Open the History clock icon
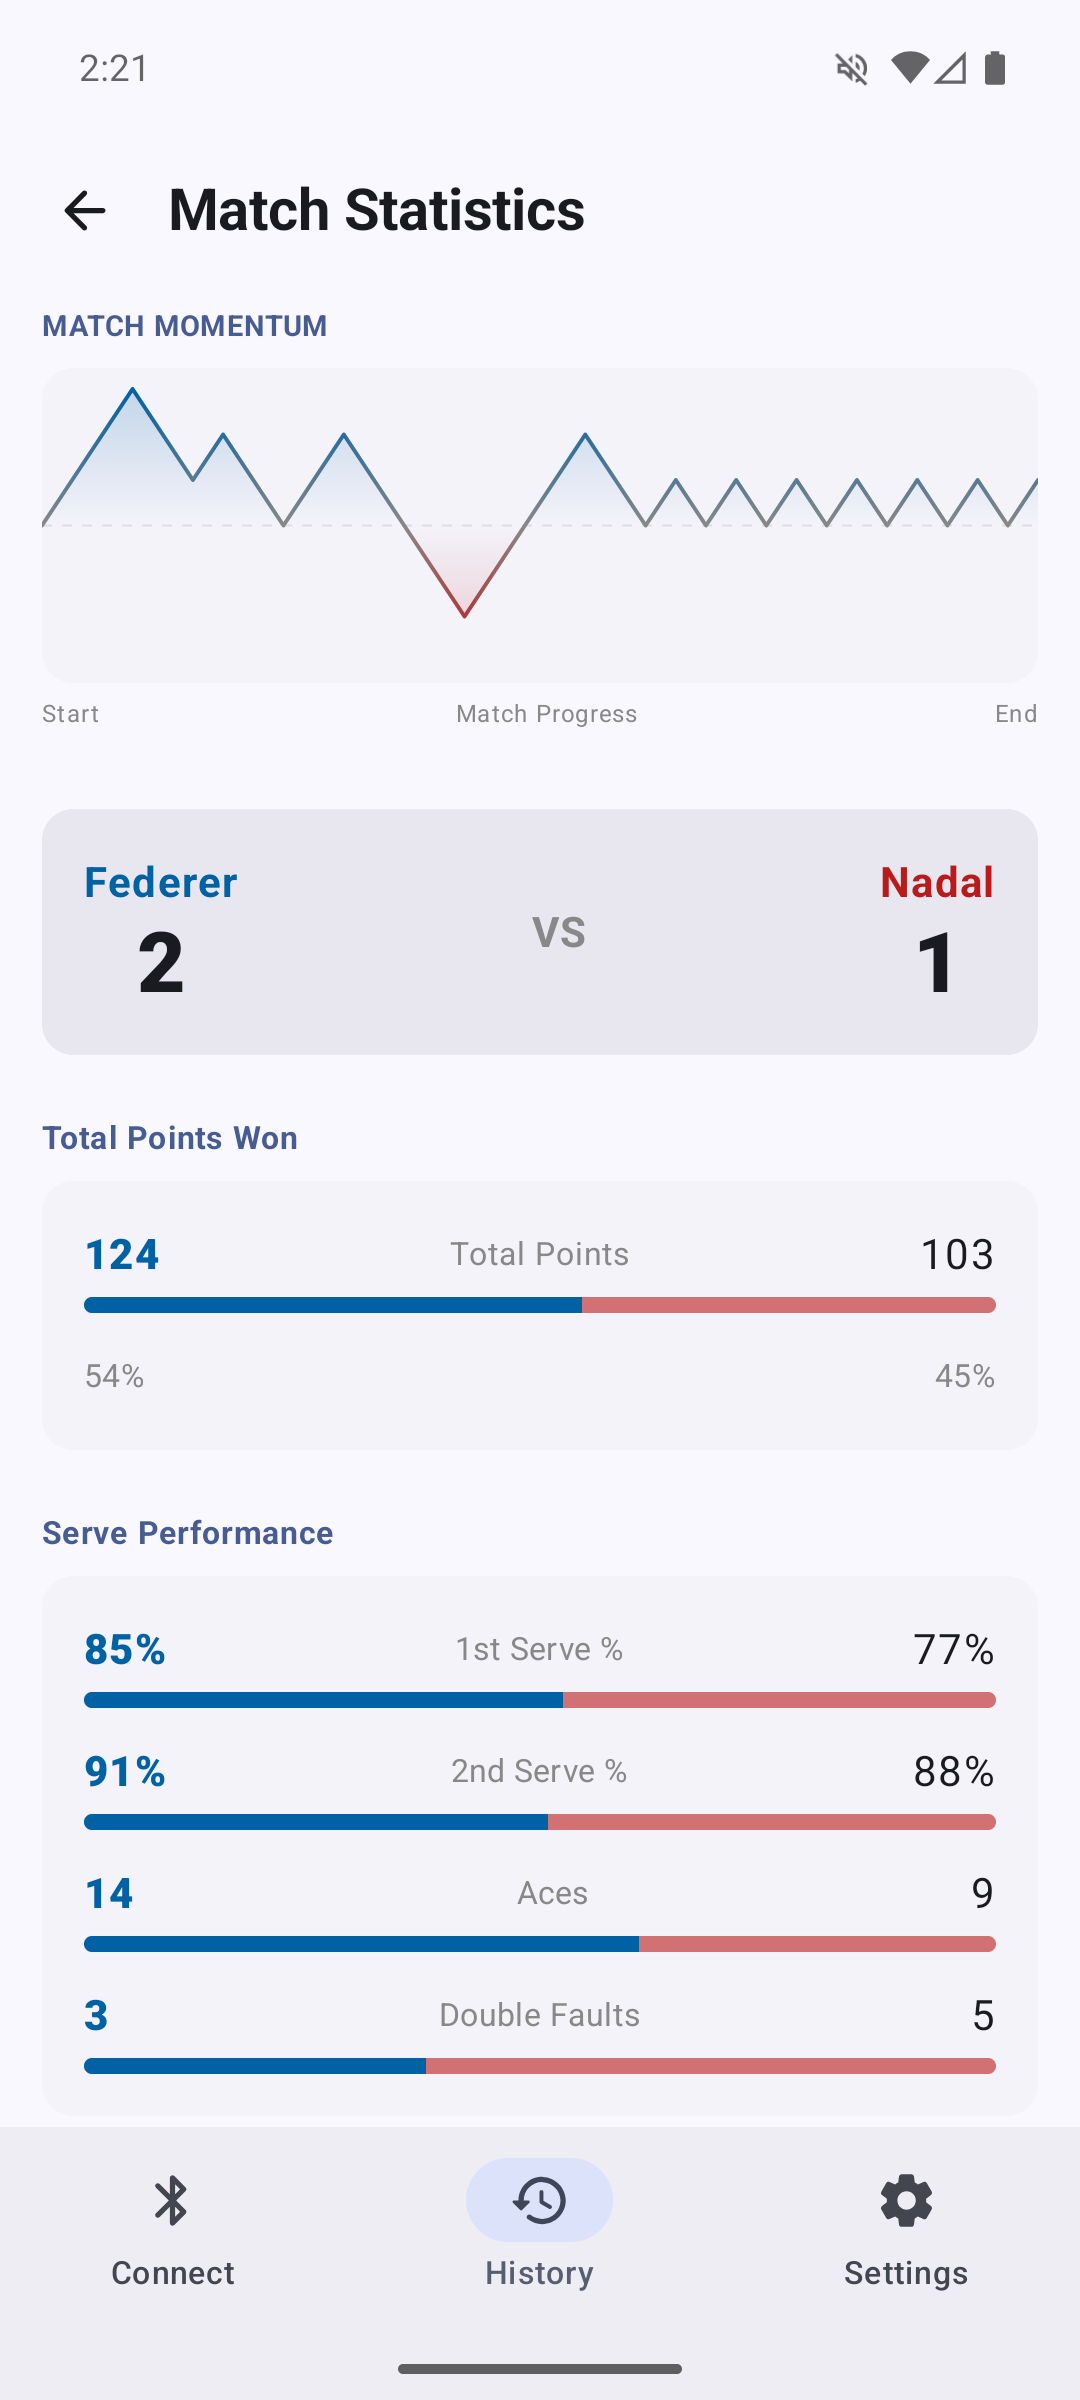This screenshot has height=2400, width=1080. (539, 2200)
